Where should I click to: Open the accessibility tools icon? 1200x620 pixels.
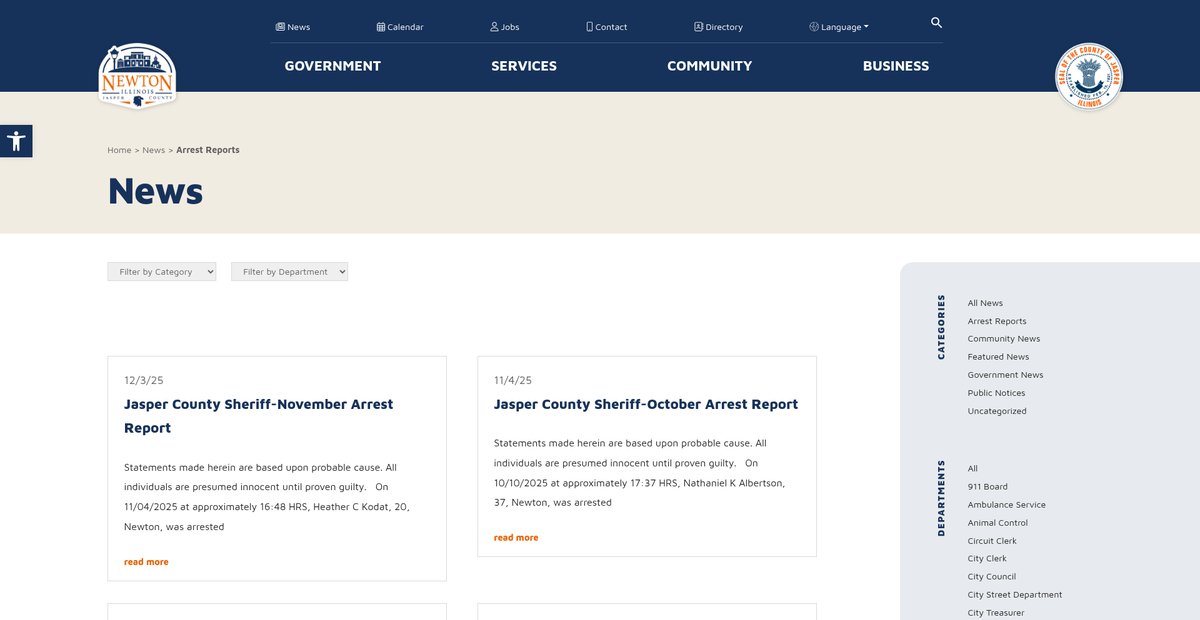(16, 141)
